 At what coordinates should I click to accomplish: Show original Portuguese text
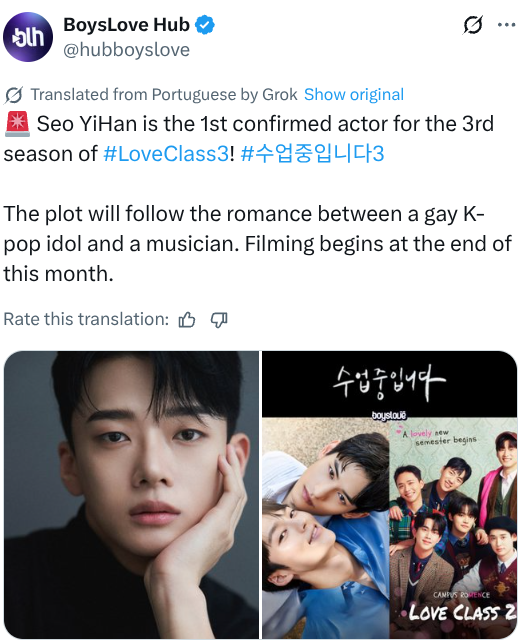pos(354,94)
